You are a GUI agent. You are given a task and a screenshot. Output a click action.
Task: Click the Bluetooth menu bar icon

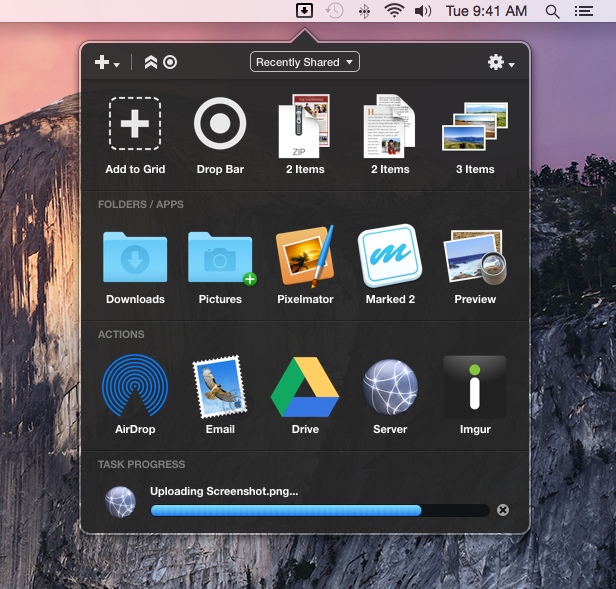pyautogui.click(x=364, y=11)
